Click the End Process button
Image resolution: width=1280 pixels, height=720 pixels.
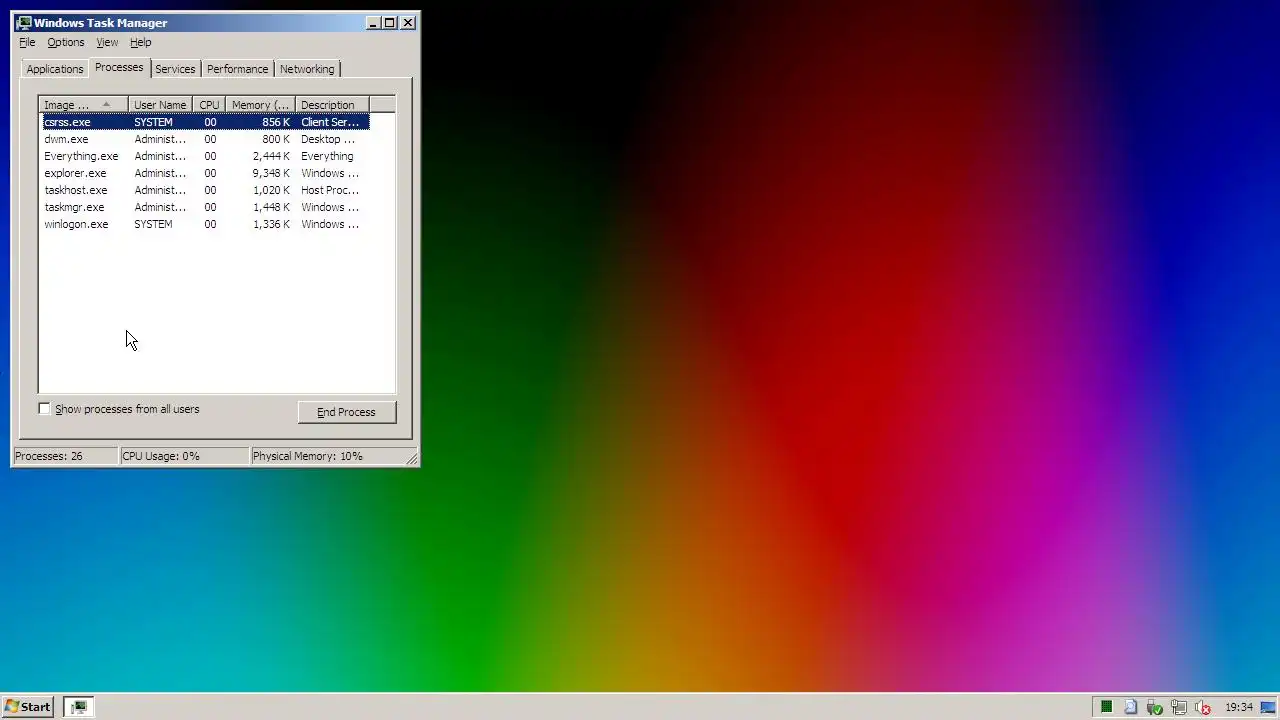point(346,412)
